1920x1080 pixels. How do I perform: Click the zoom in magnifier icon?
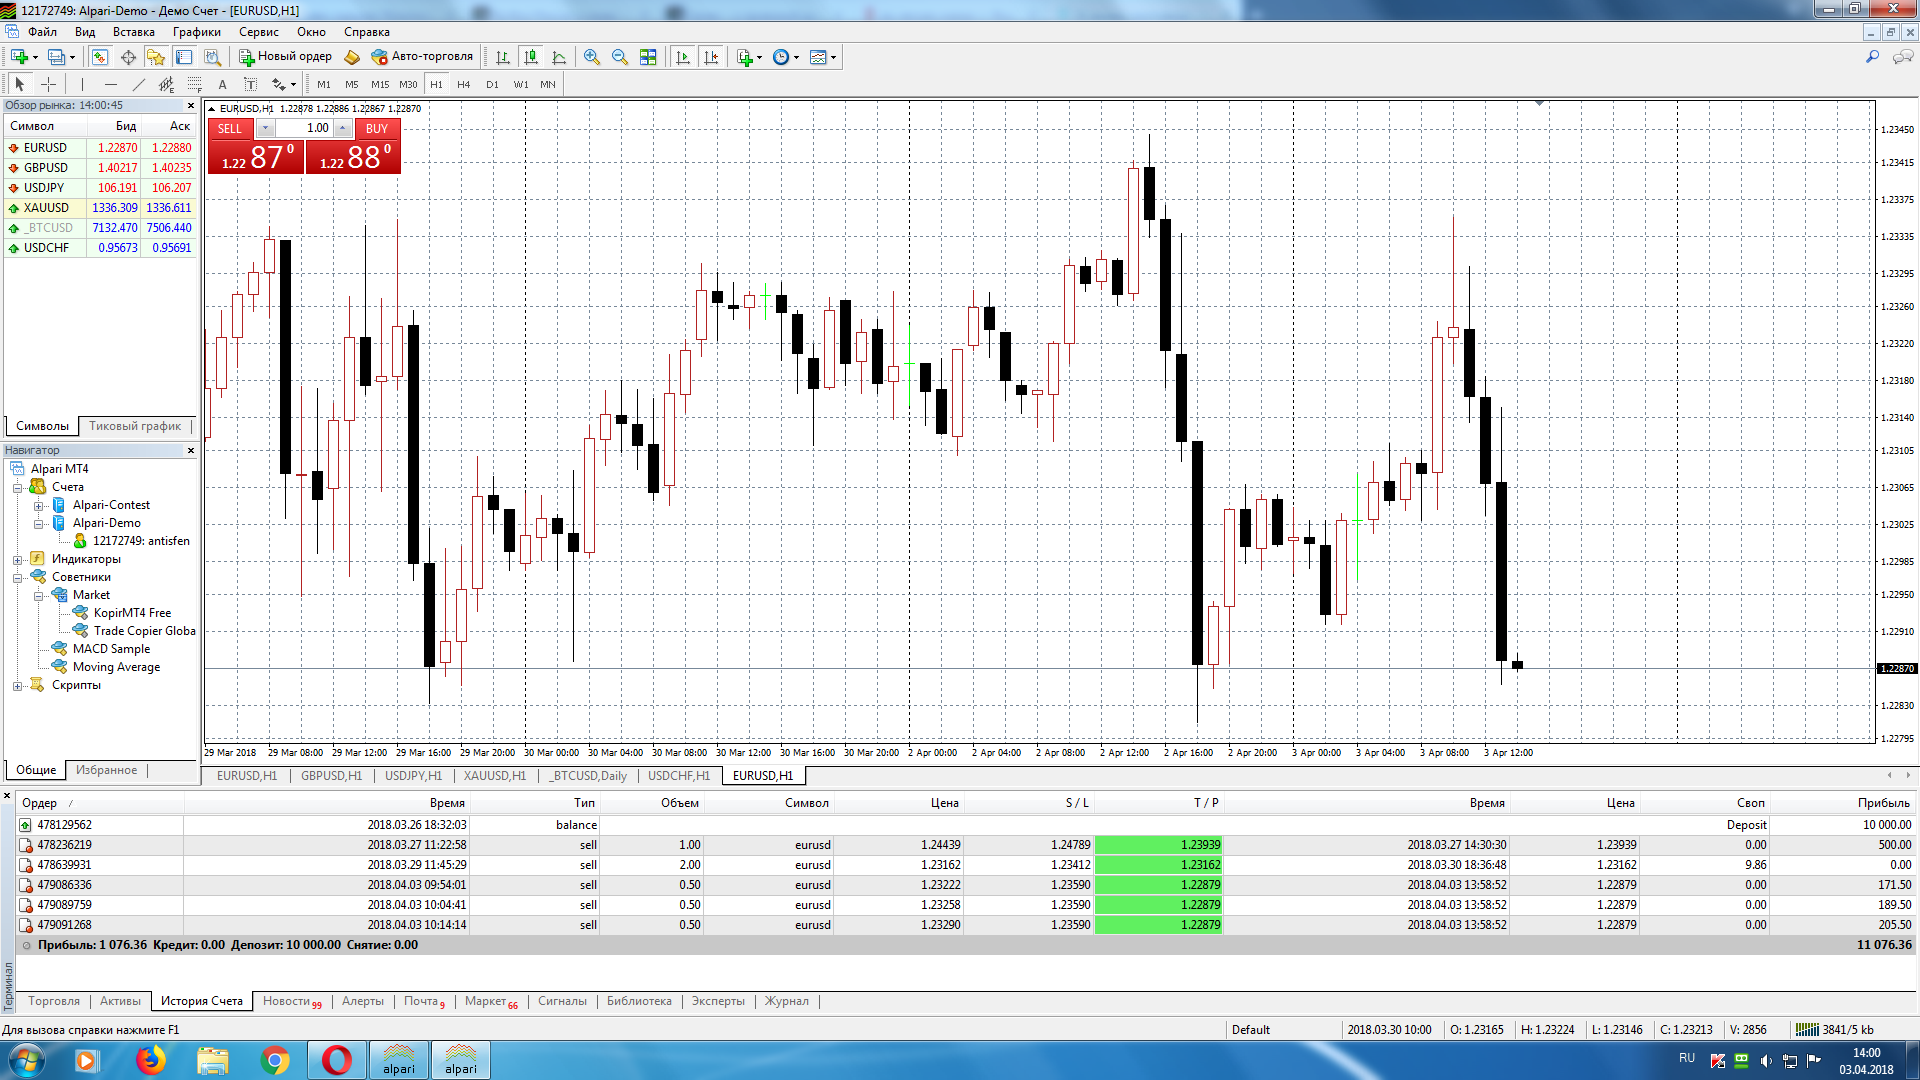click(x=592, y=57)
